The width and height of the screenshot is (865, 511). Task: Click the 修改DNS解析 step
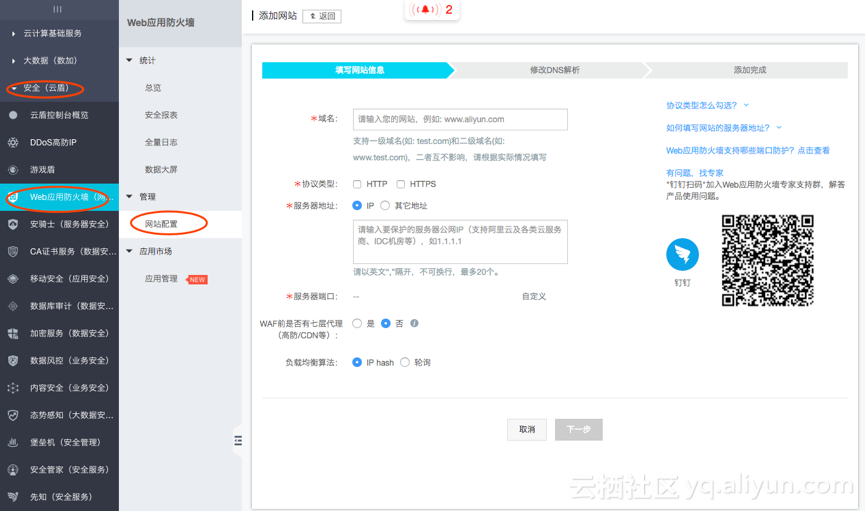[x=554, y=70]
